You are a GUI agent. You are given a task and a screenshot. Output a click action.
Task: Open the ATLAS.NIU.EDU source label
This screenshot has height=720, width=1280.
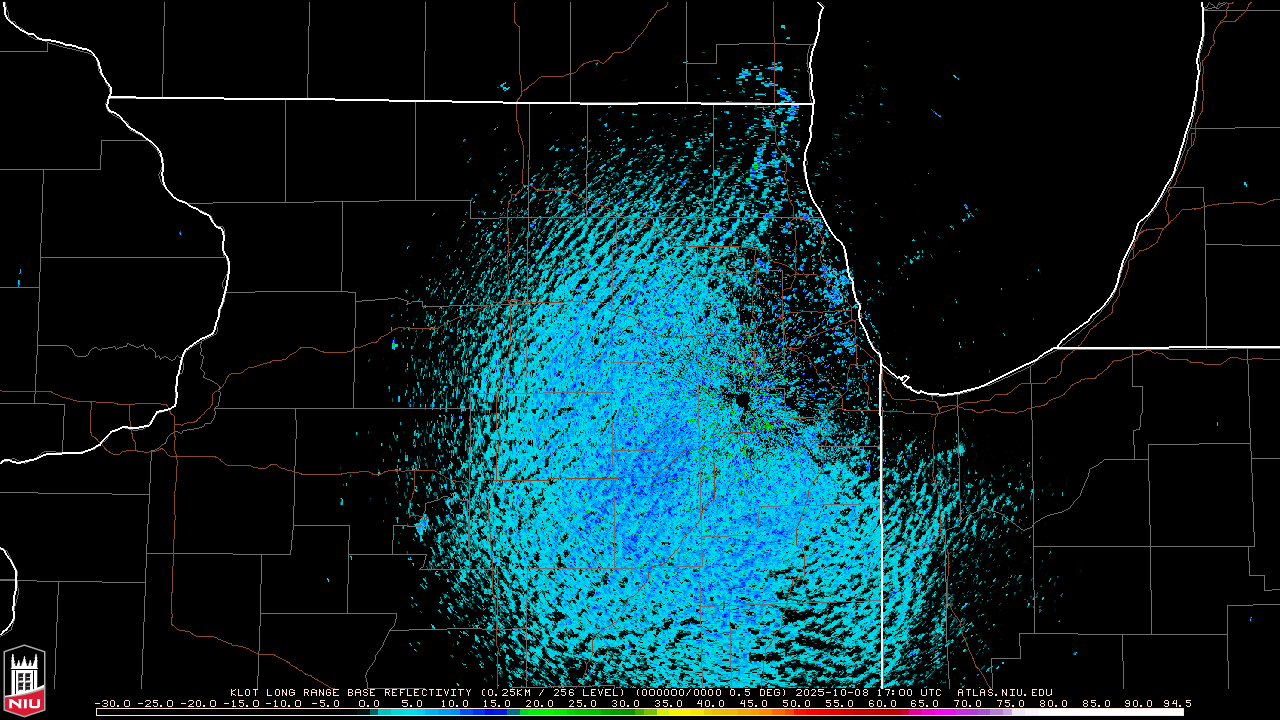(1004, 692)
